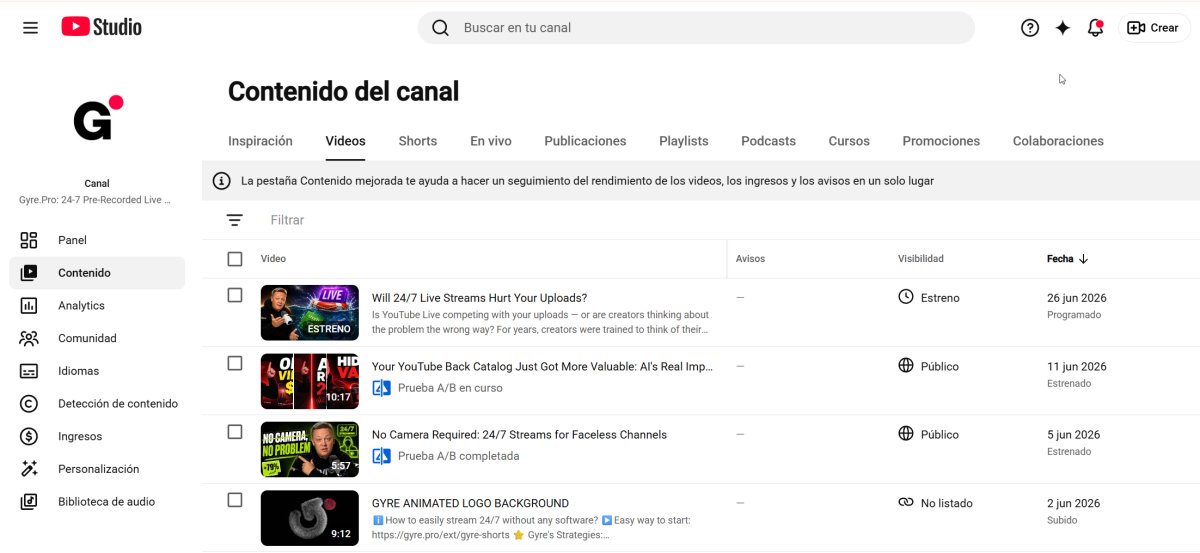Open the ESTRENO video thumbnail
The image size is (1200, 553).
(310, 313)
